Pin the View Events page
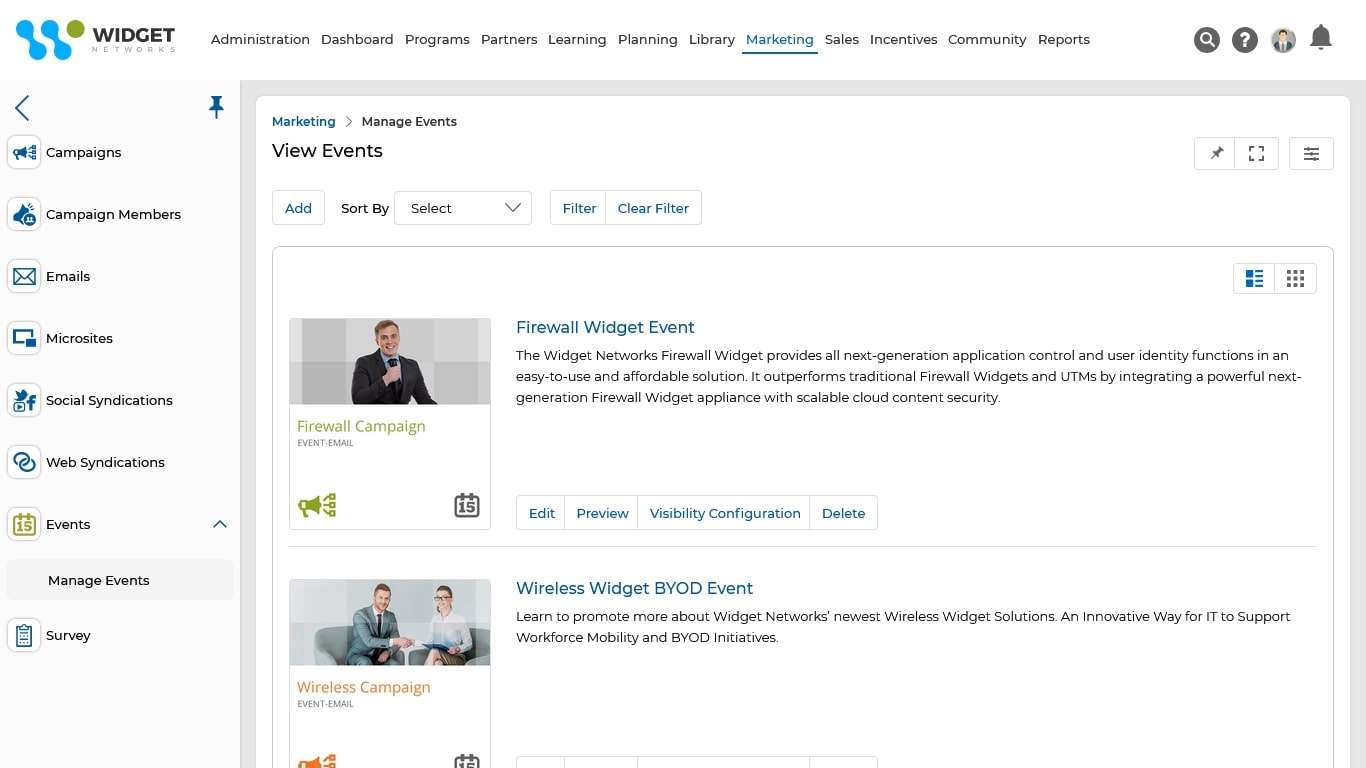The width and height of the screenshot is (1366, 768). [1214, 153]
